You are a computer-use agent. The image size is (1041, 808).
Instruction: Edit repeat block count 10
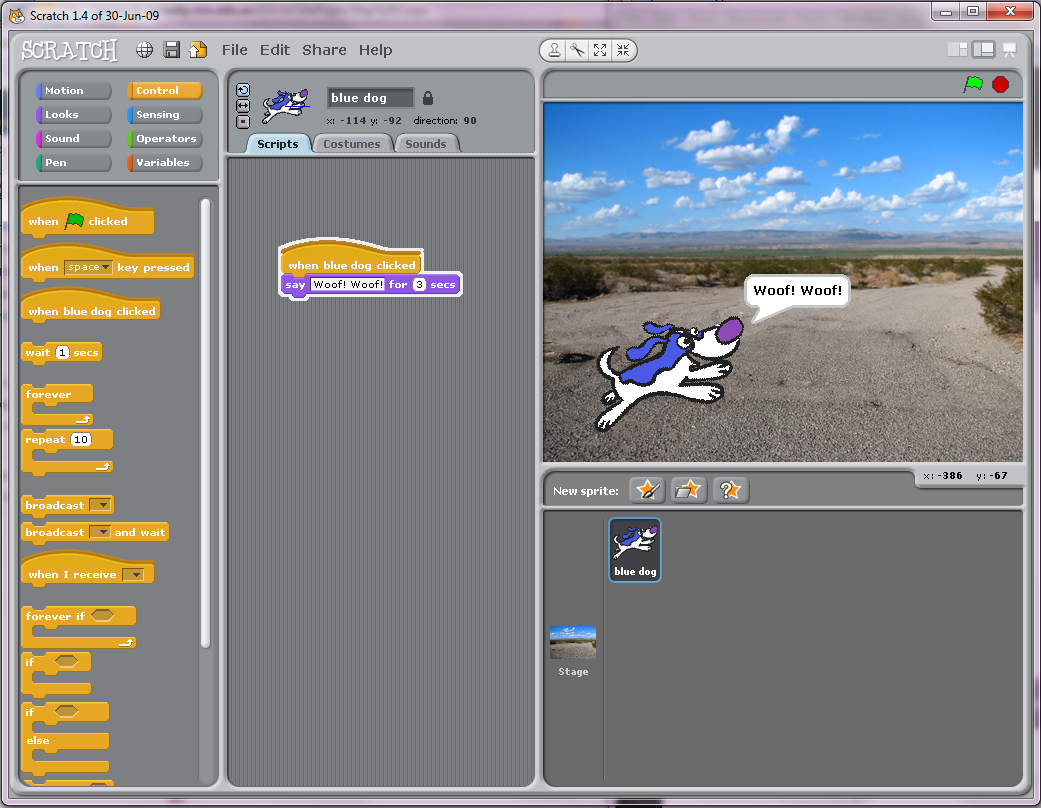pyautogui.click(x=80, y=440)
